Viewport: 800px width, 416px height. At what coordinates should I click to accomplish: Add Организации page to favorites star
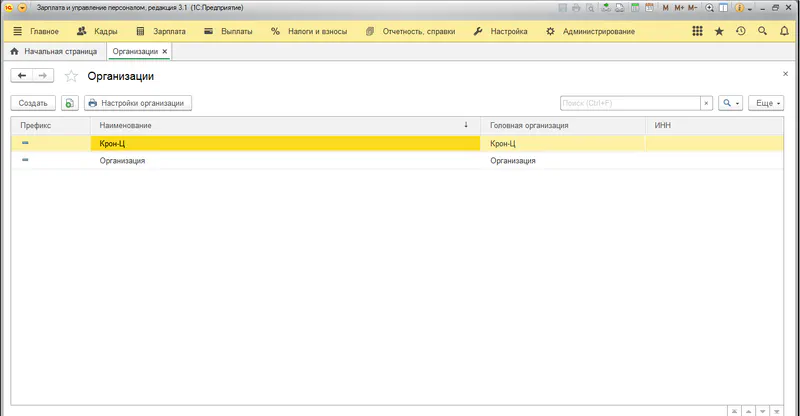[x=71, y=76]
